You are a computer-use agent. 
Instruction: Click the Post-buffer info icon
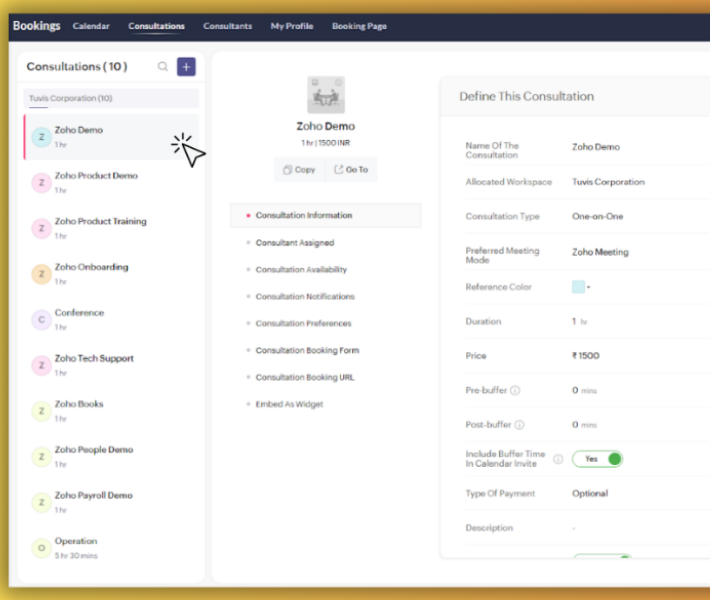520,425
